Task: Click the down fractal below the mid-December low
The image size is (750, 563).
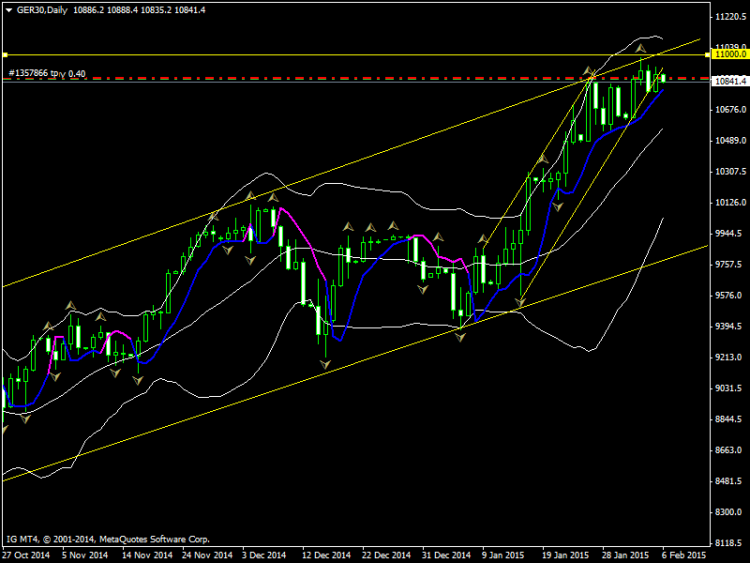Action: click(325, 365)
